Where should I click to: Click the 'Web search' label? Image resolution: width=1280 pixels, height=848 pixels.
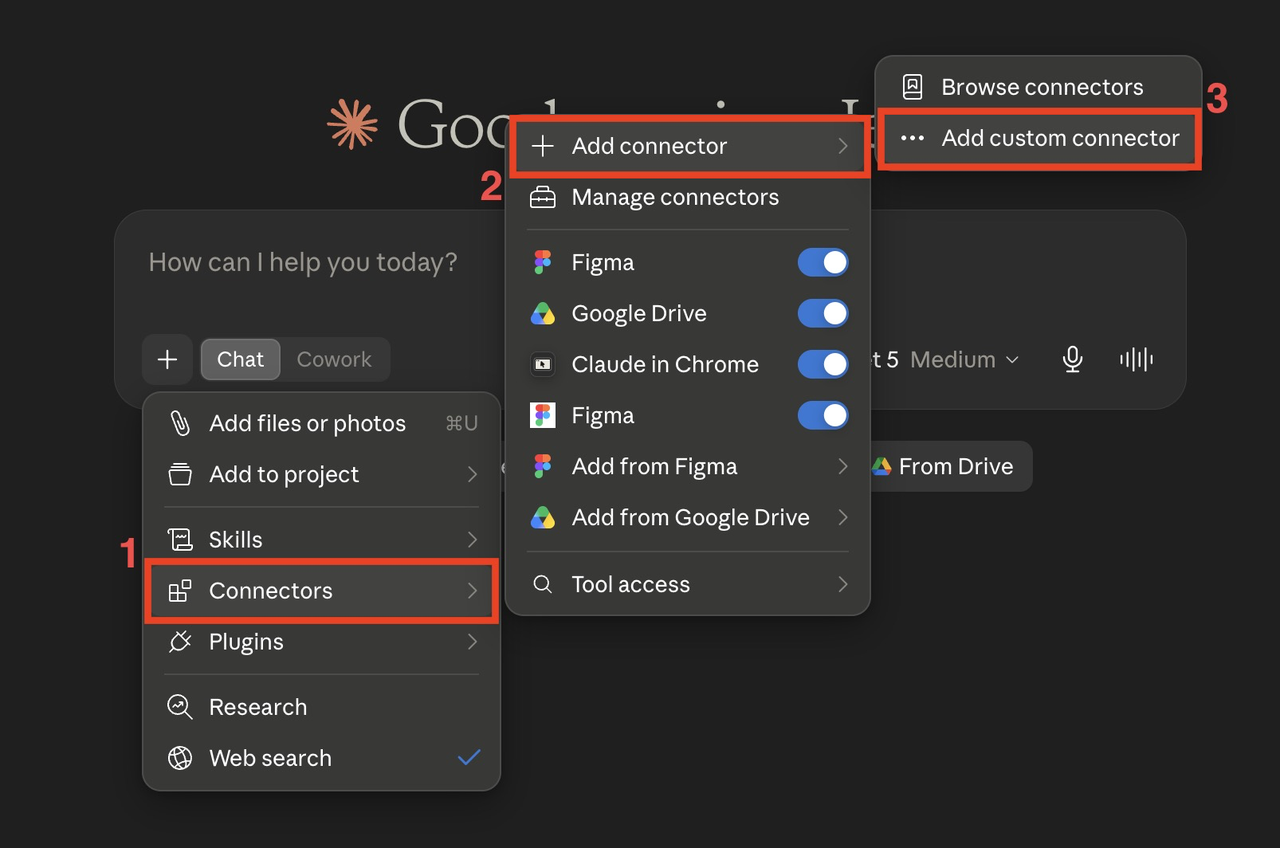pyautogui.click(x=270, y=758)
